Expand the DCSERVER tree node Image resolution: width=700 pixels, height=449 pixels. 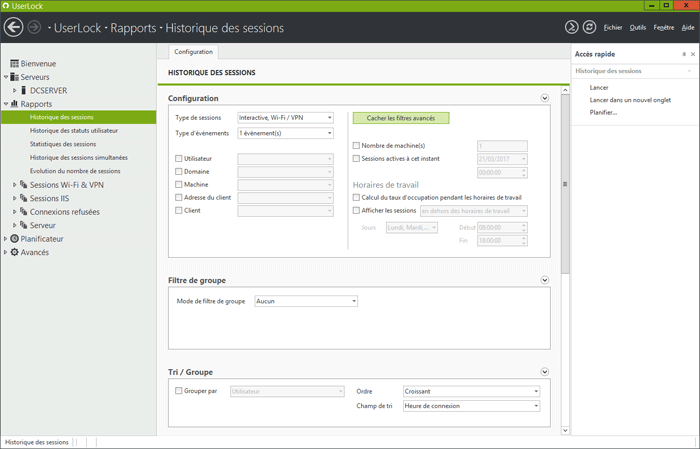15,90
